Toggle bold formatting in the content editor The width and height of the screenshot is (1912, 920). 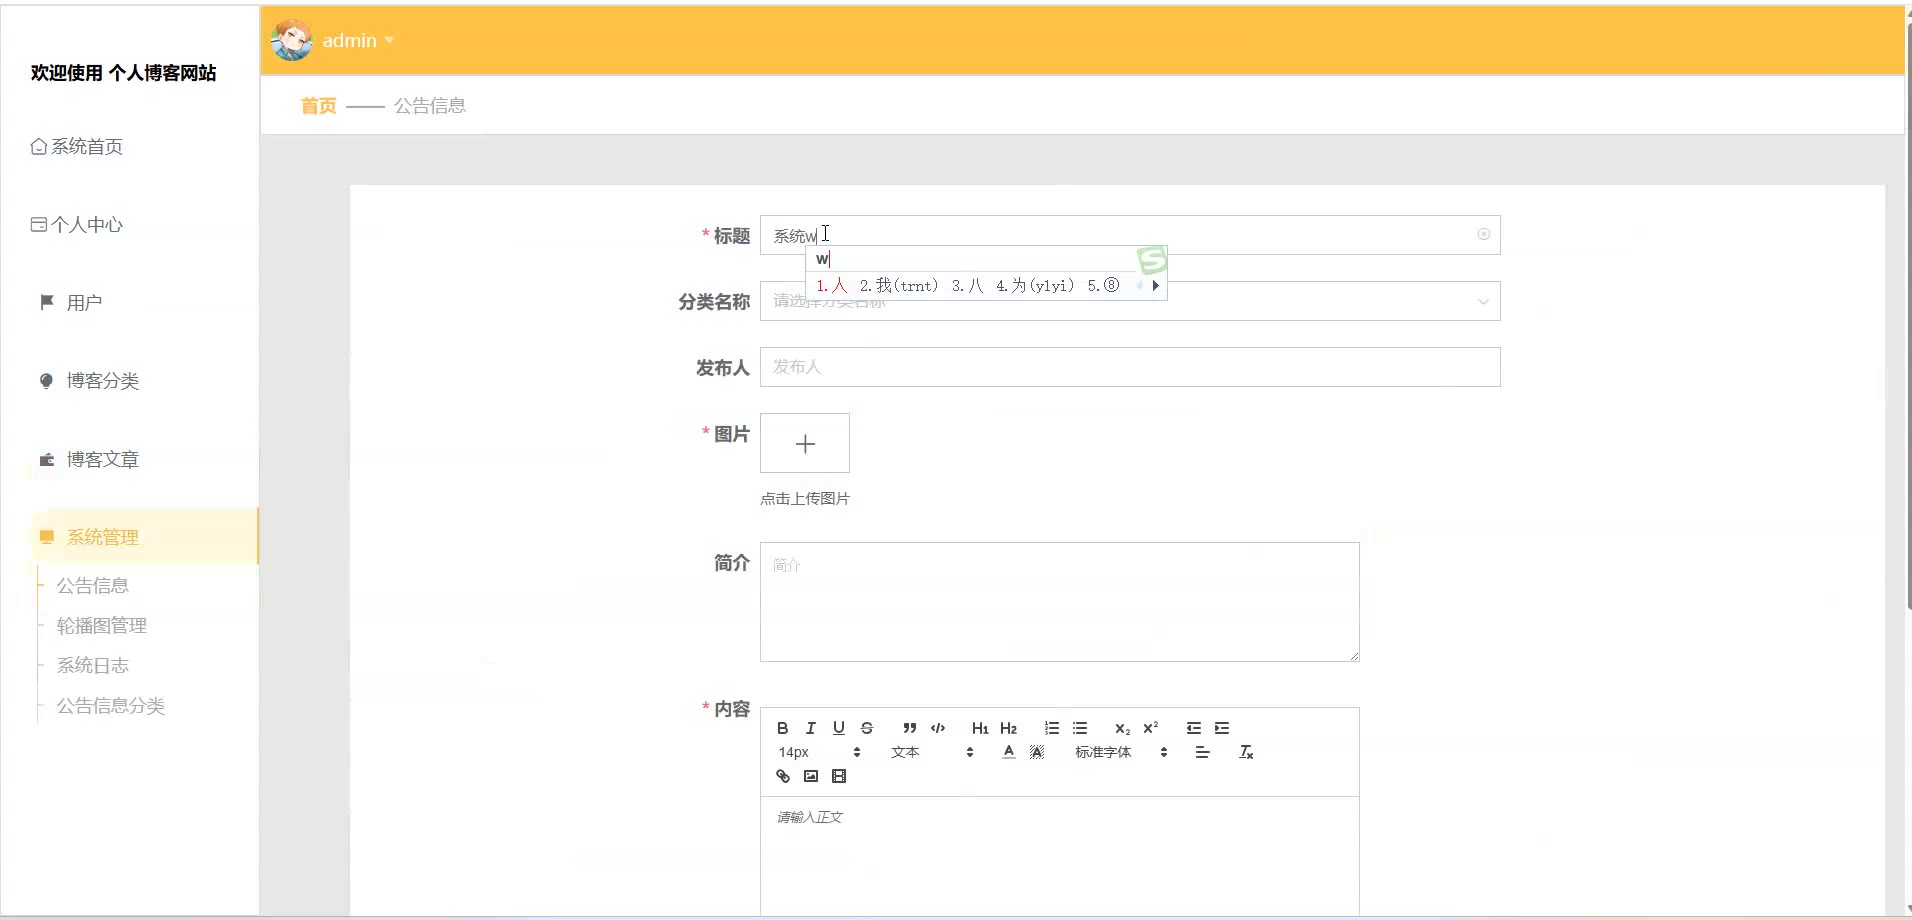[783, 728]
